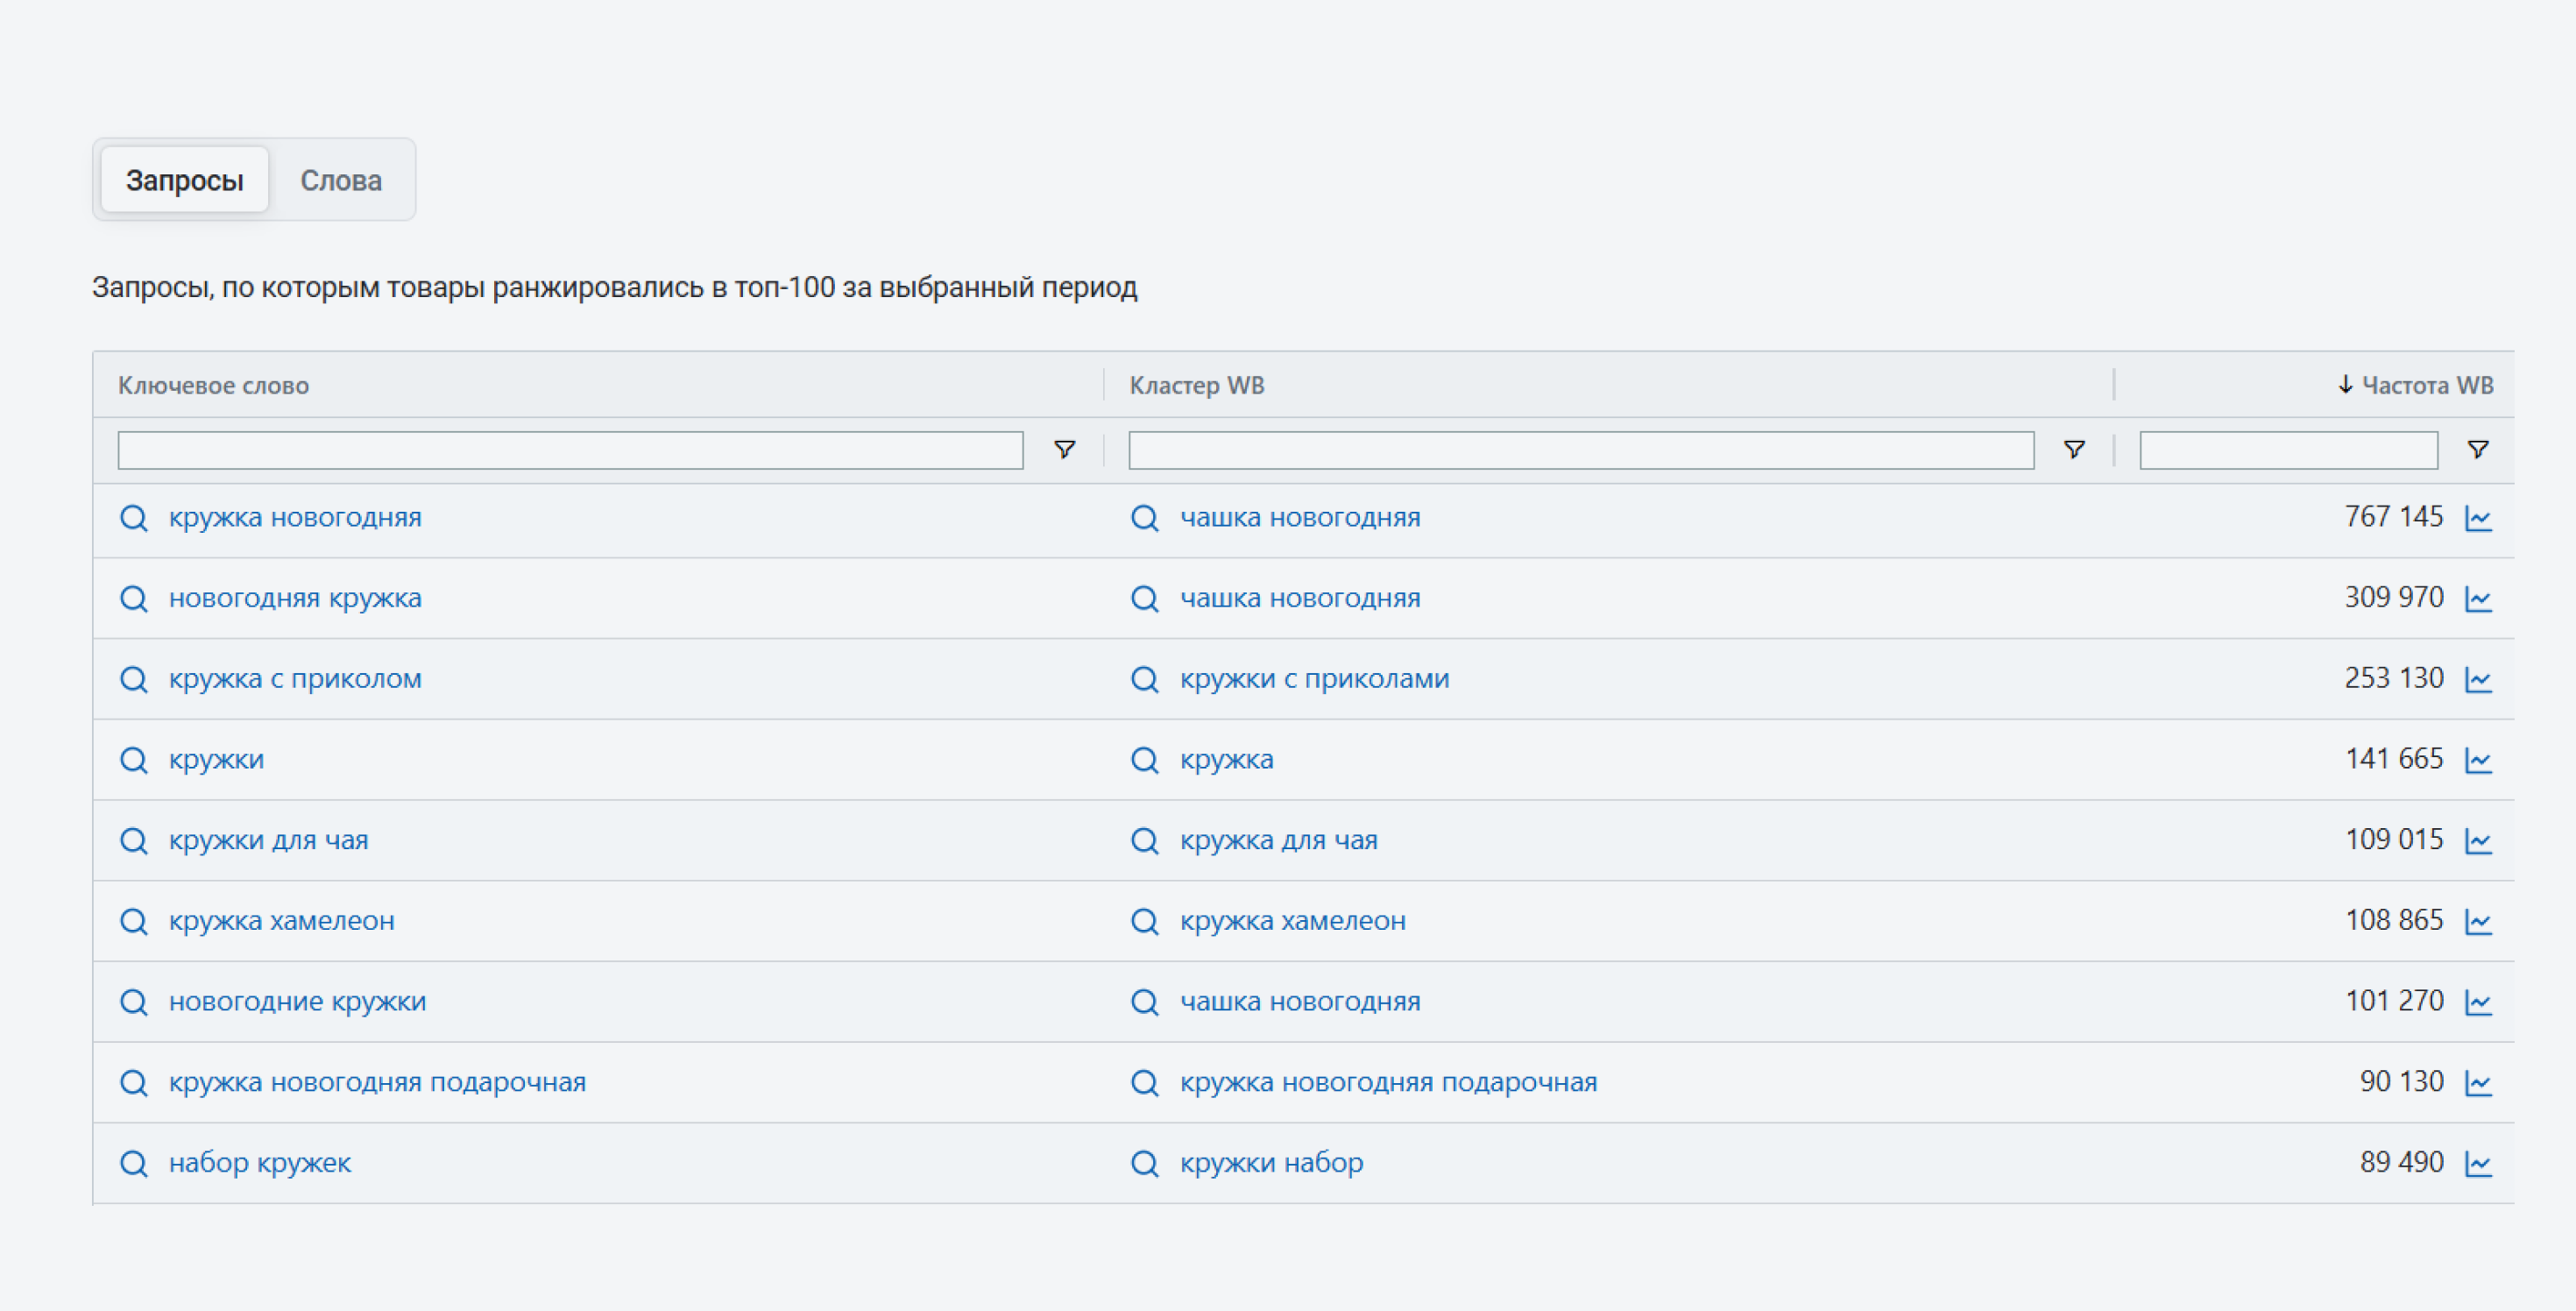2576x1311 pixels.
Task: Open cluster link чашка новогодняя in first row
Action: (1300, 518)
